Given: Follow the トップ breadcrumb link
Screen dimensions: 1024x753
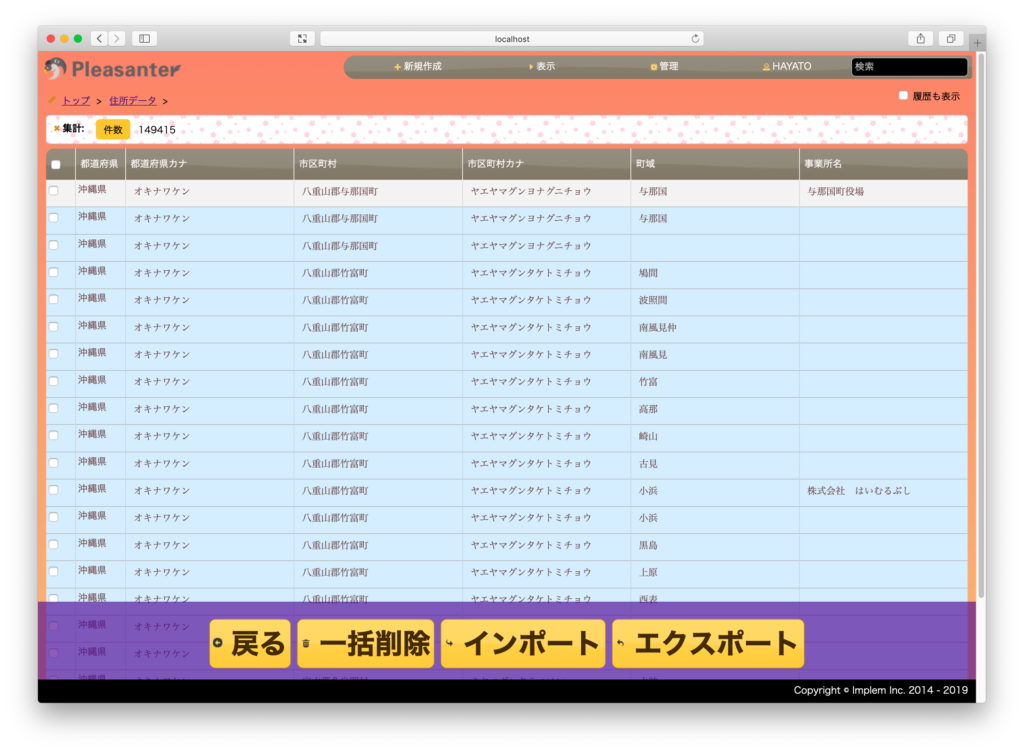Looking at the screenshot, I should pyautogui.click(x=76, y=101).
